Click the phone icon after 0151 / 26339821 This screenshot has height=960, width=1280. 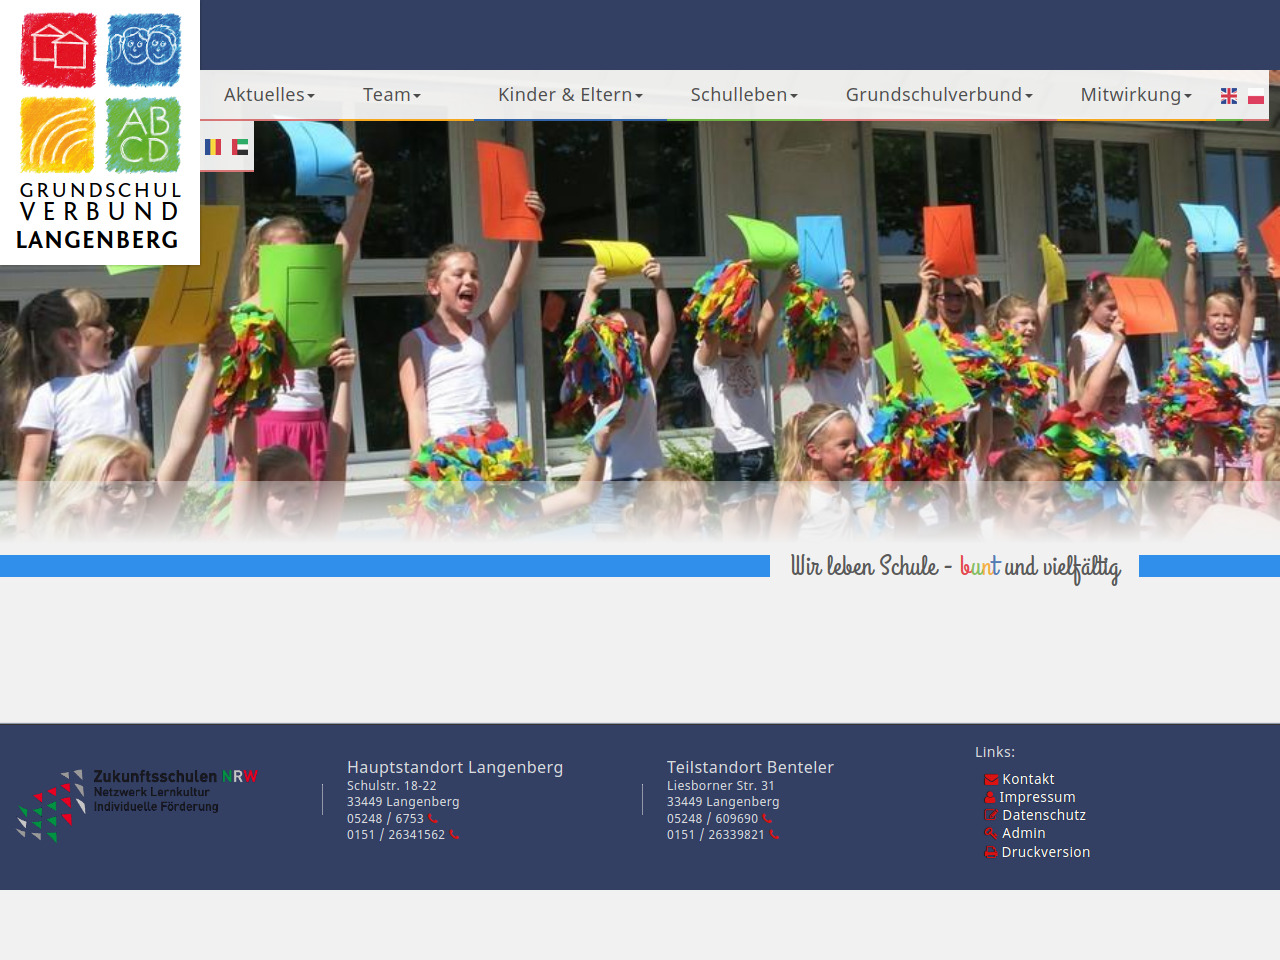tap(774, 835)
